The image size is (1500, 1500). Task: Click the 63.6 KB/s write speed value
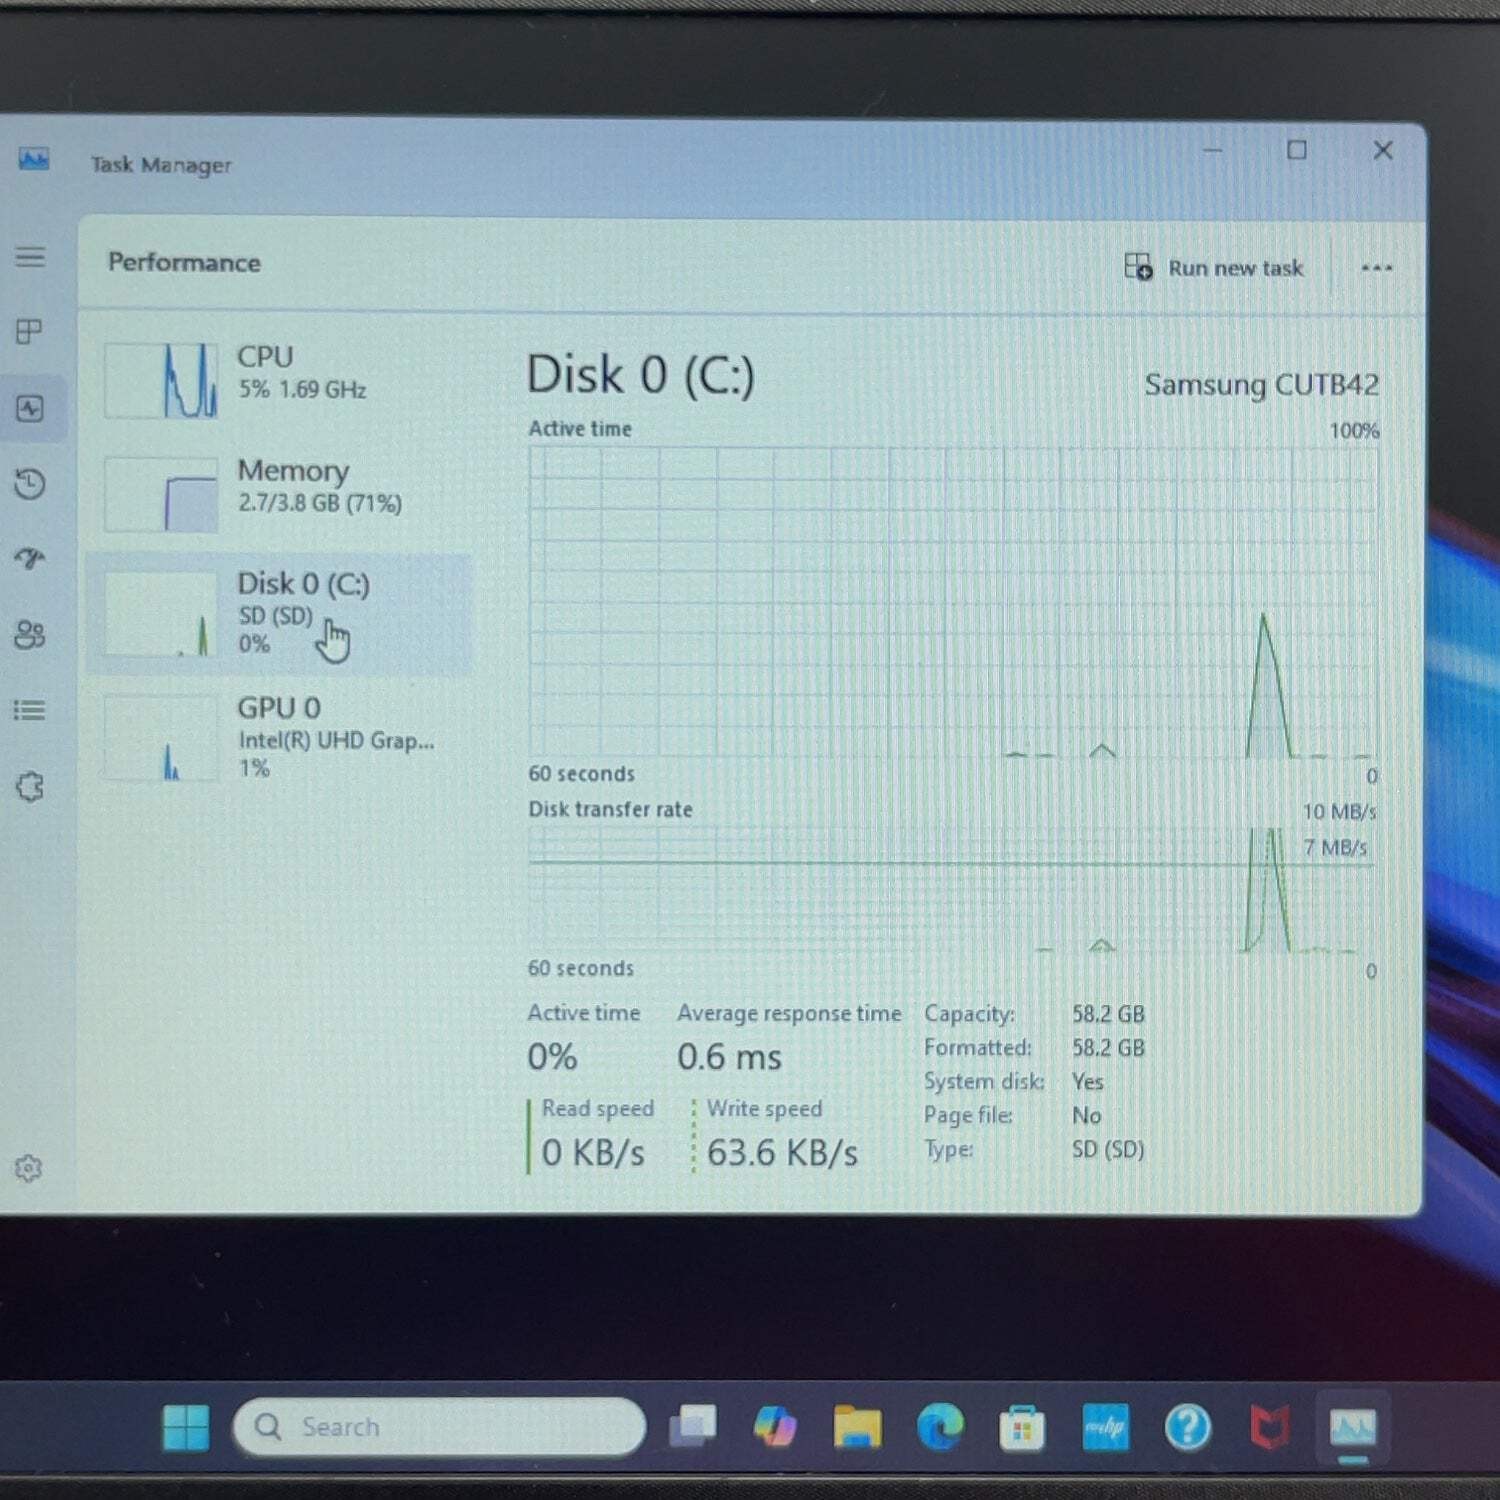click(x=782, y=1153)
